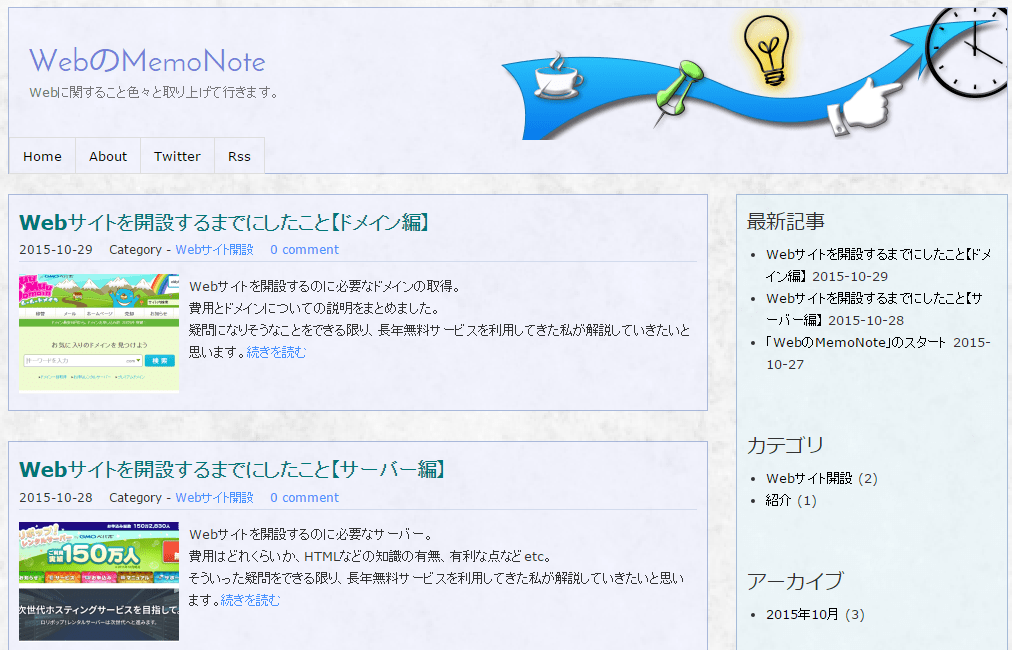The width and height of the screenshot is (1012, 650).
Task: Click the site title WebのMemoNote
Action: [148, 62]
